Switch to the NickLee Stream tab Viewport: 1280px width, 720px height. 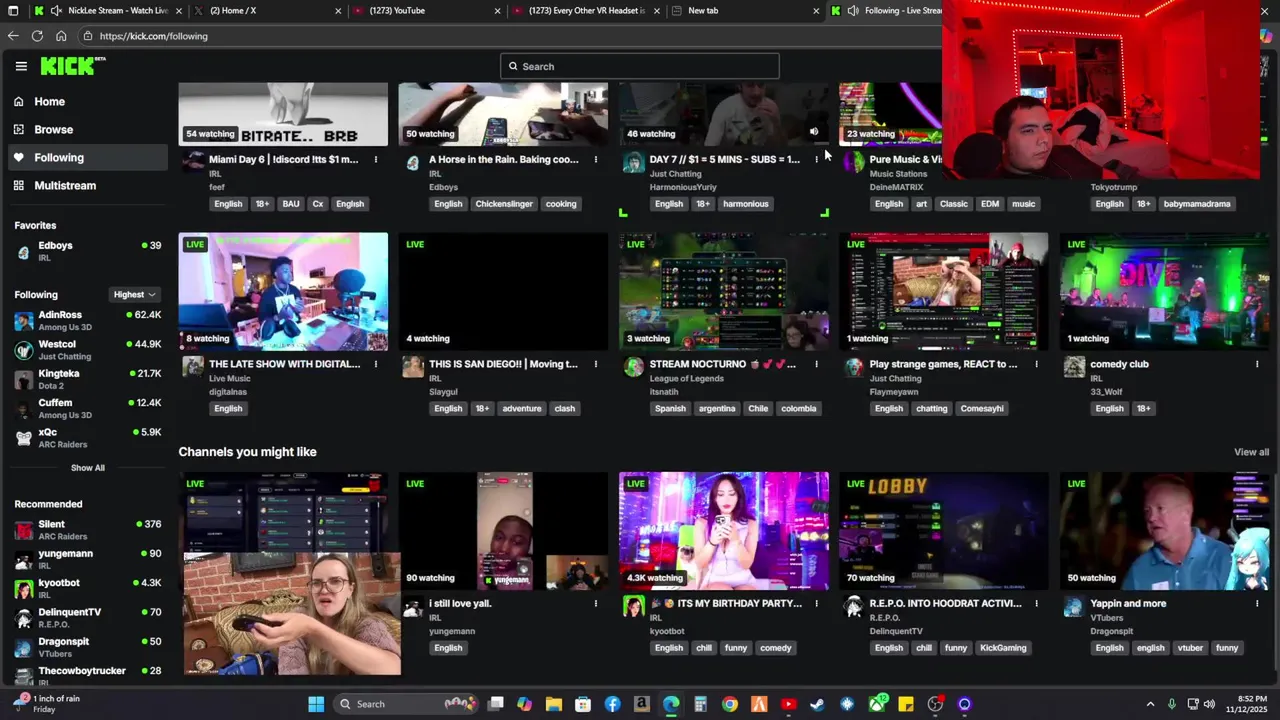[x=110, y=10]
